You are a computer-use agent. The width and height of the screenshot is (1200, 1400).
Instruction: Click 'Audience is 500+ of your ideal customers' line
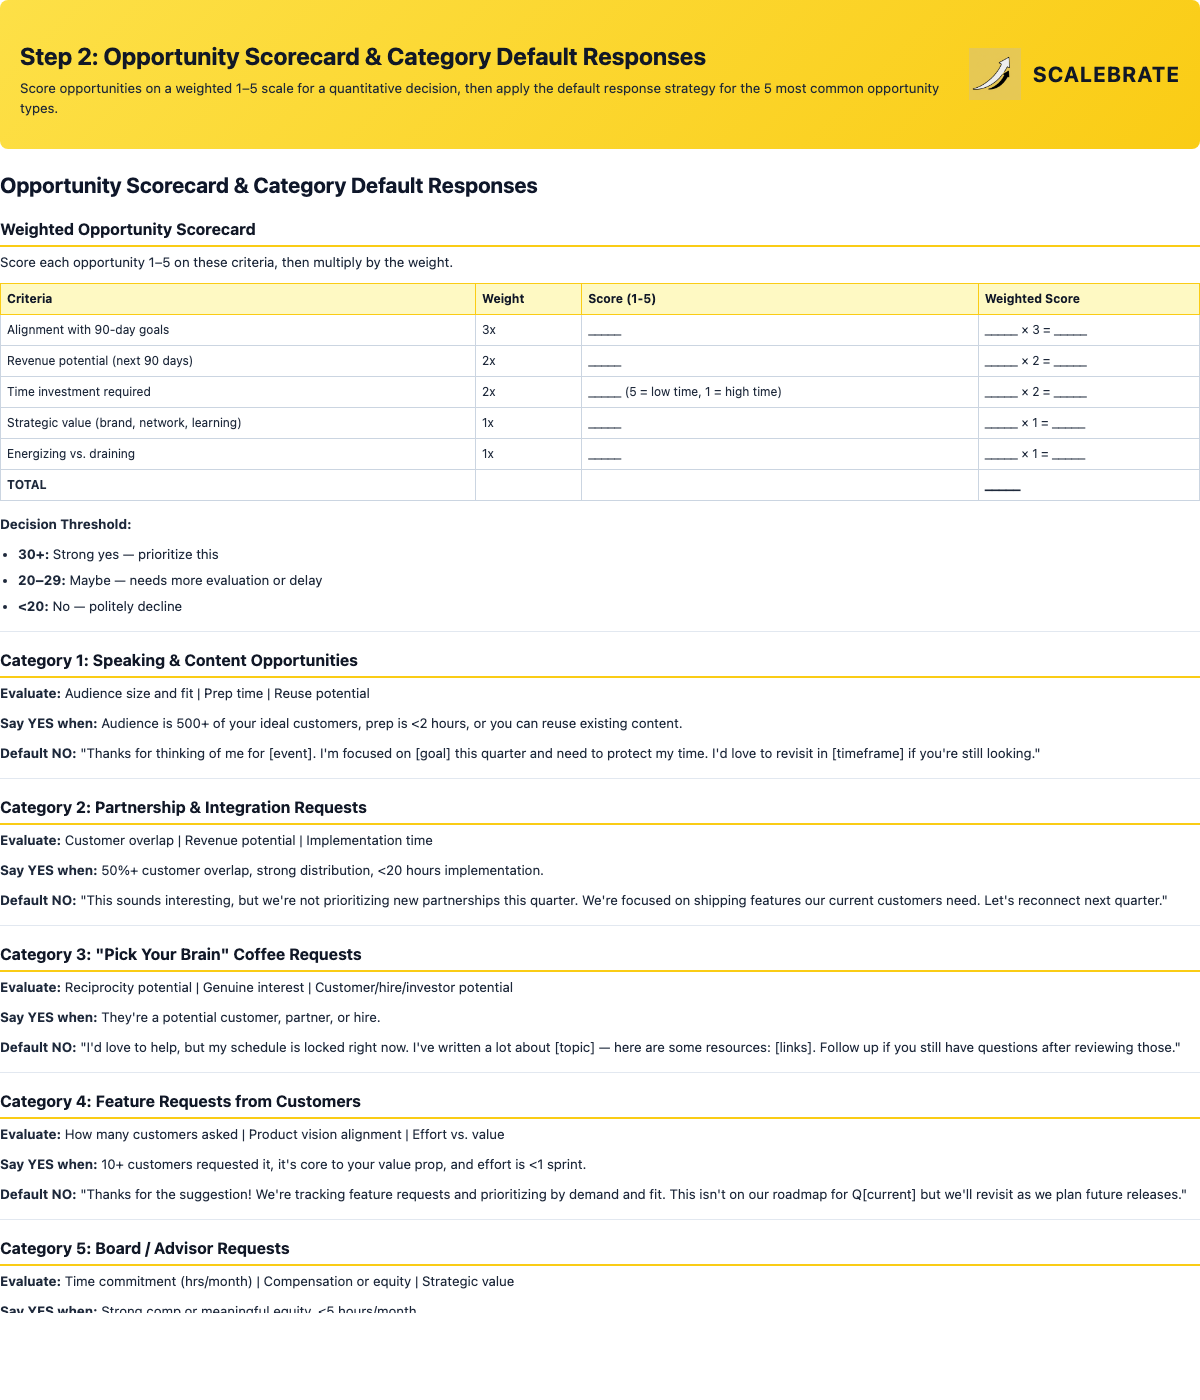point(341,723)
